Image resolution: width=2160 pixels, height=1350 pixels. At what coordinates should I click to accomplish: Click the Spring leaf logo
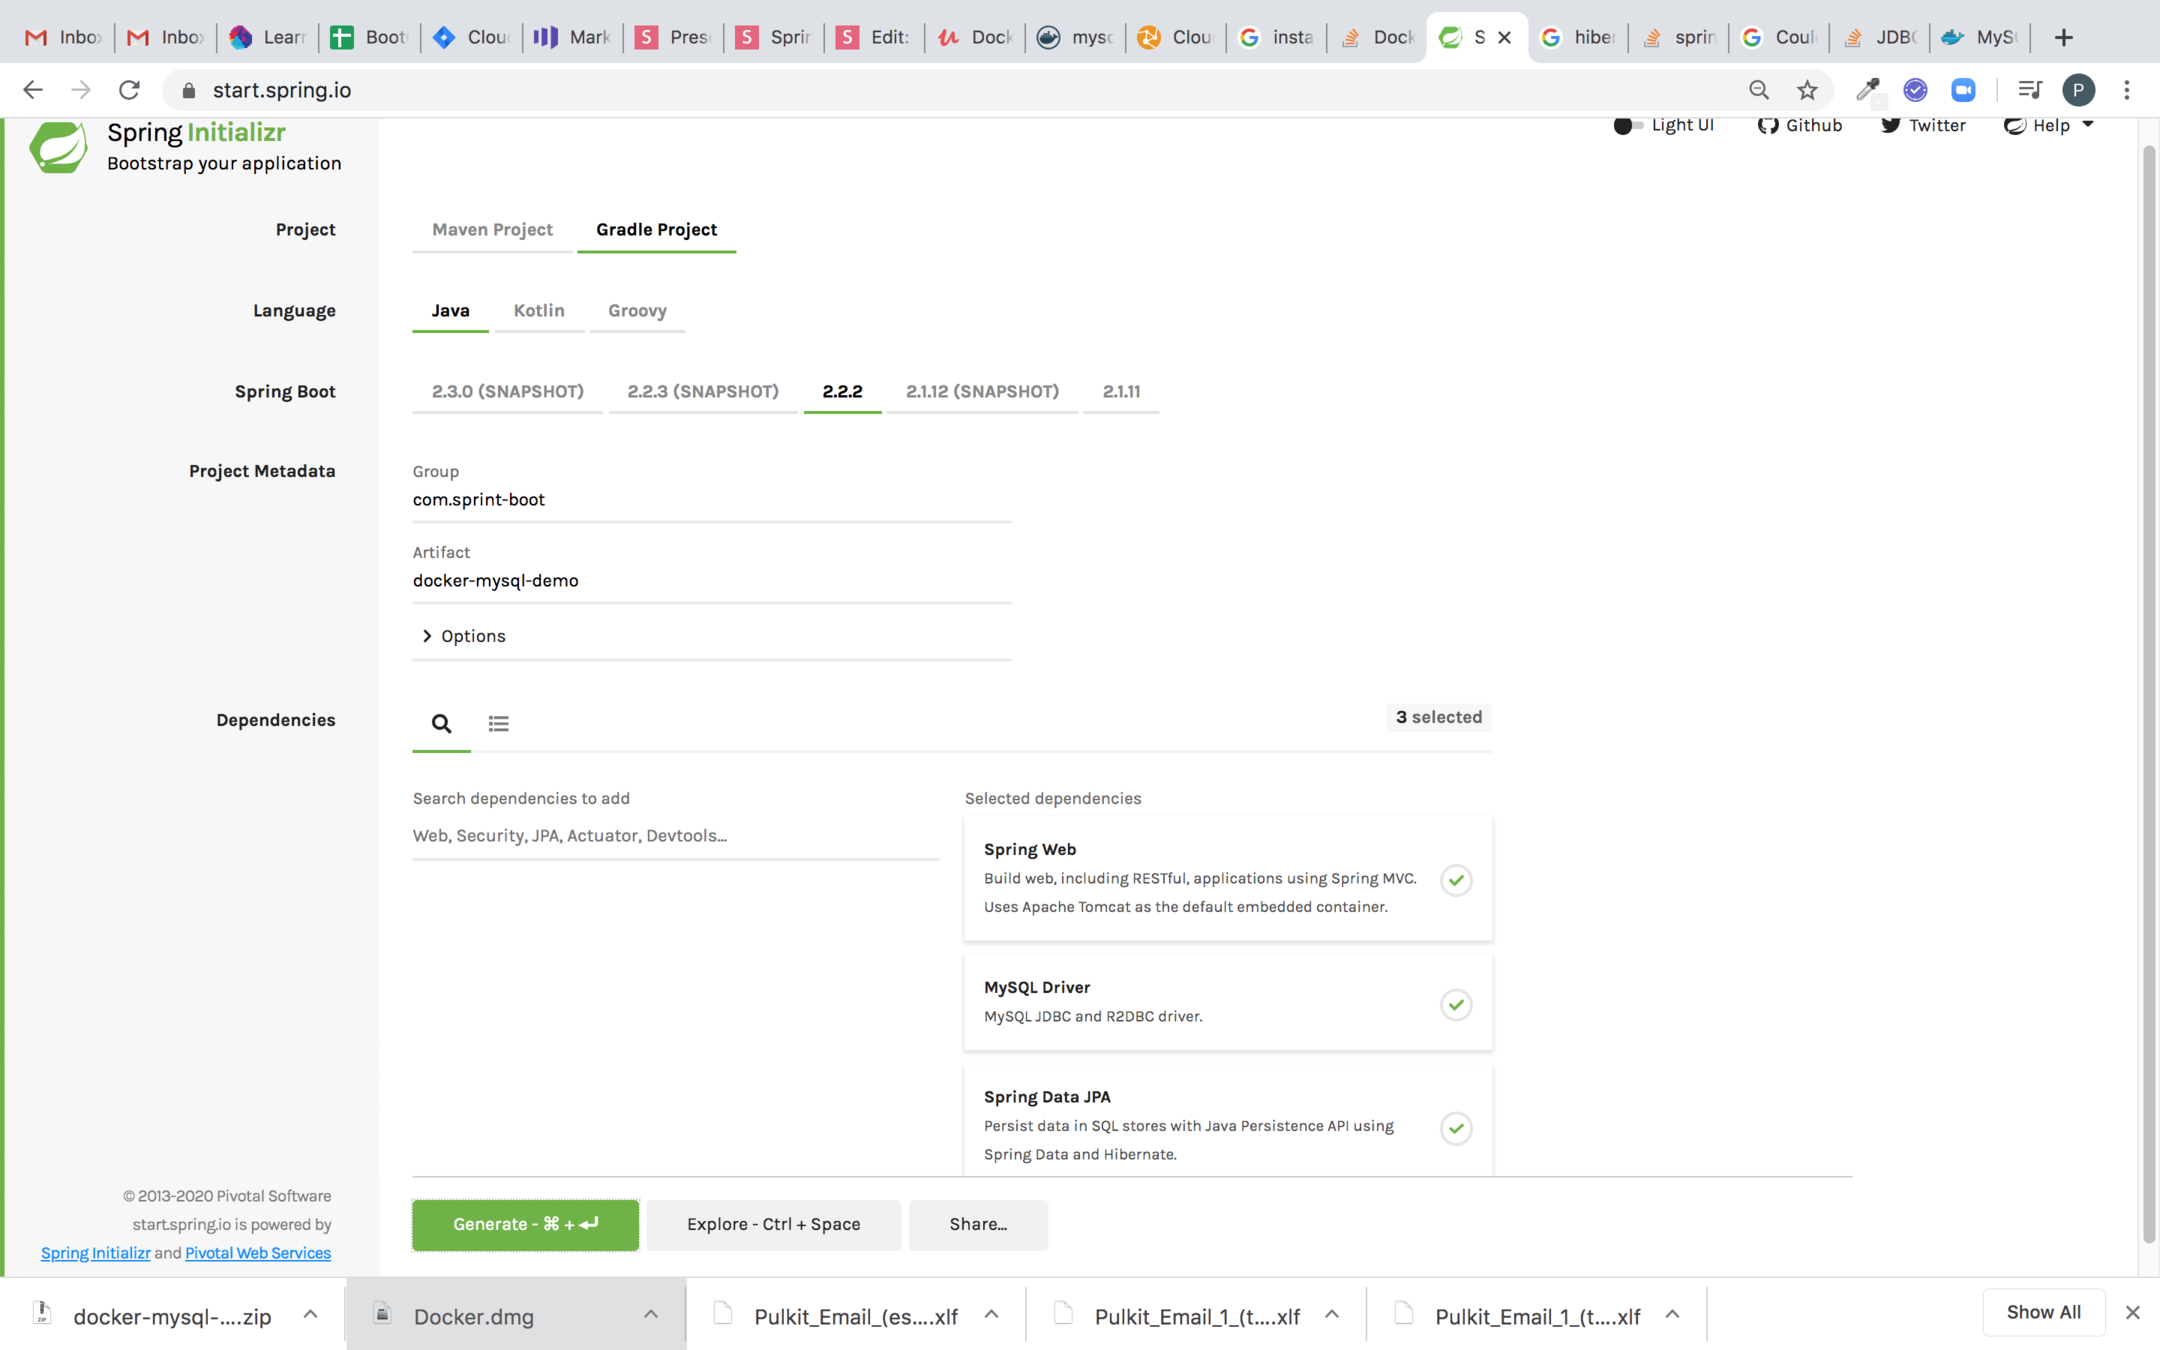(58, 147)
